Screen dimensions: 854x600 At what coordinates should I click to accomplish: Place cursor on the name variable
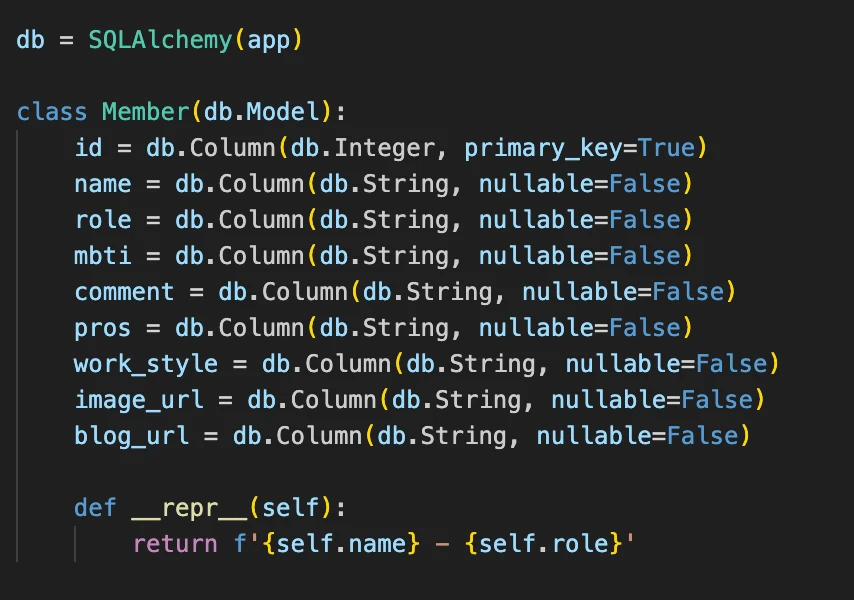102,184
